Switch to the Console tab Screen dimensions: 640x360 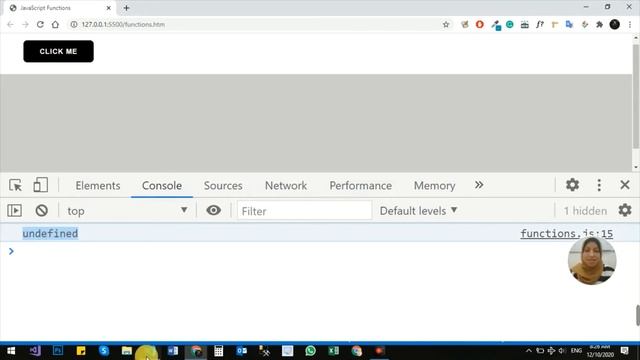(162, 186)
